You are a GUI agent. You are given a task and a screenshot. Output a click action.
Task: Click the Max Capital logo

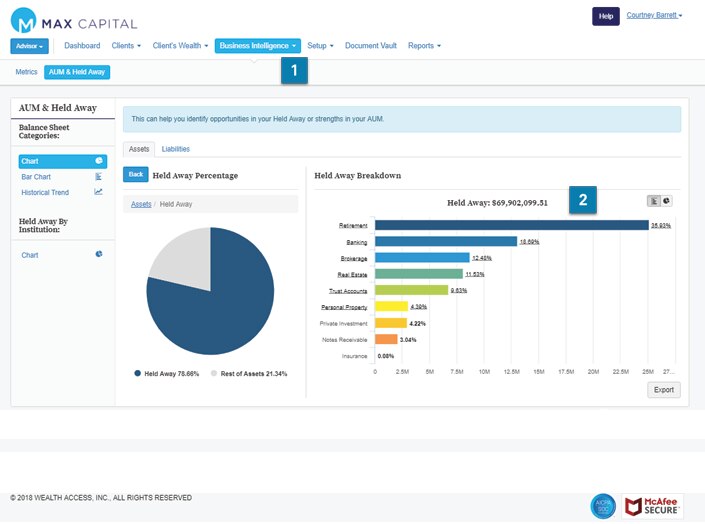[75, 21]
